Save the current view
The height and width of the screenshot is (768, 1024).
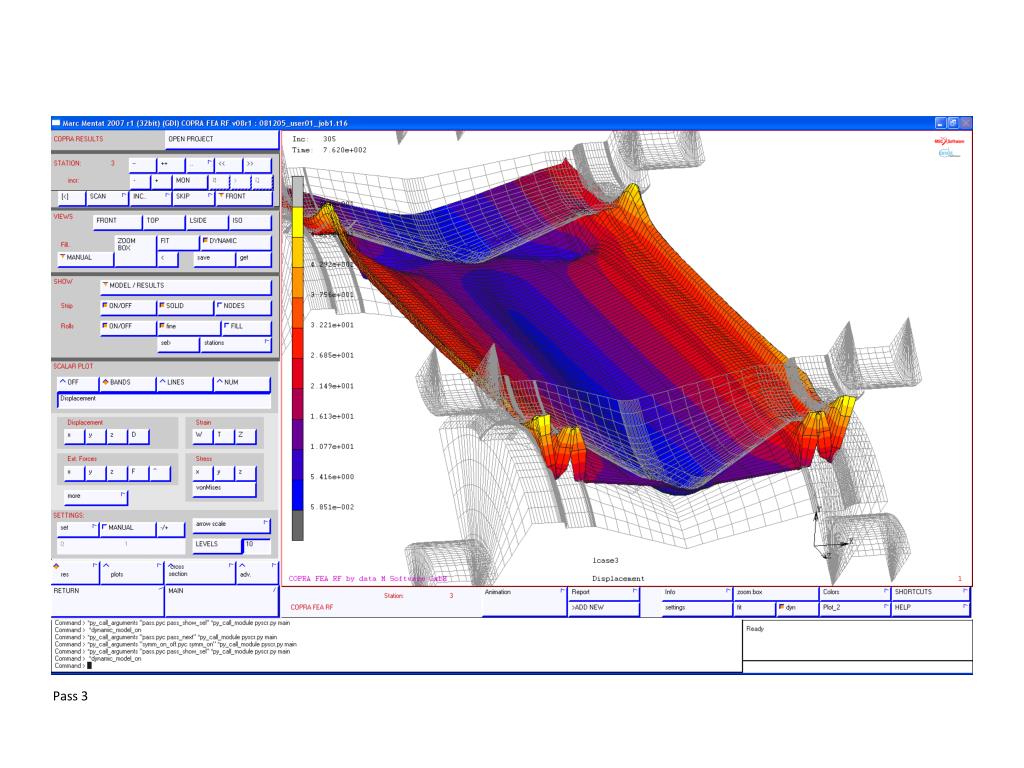[x=214, y=259]
